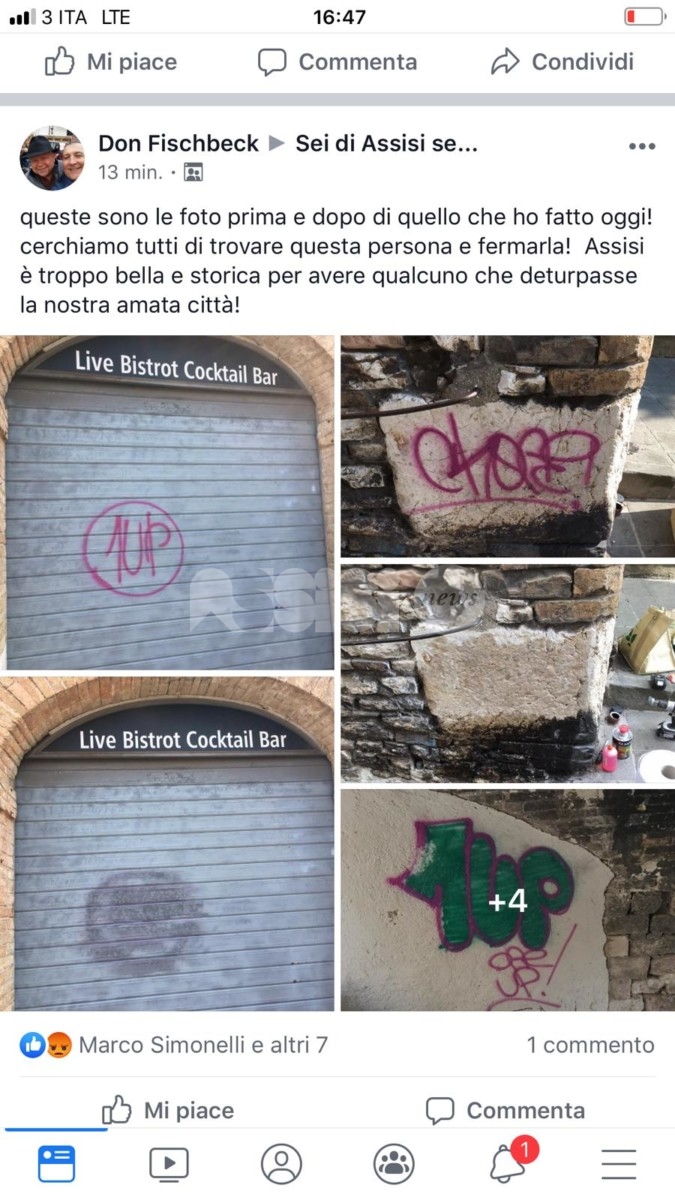Like Don Fischbeck's post with Mi piace

tap(168, 1110)
